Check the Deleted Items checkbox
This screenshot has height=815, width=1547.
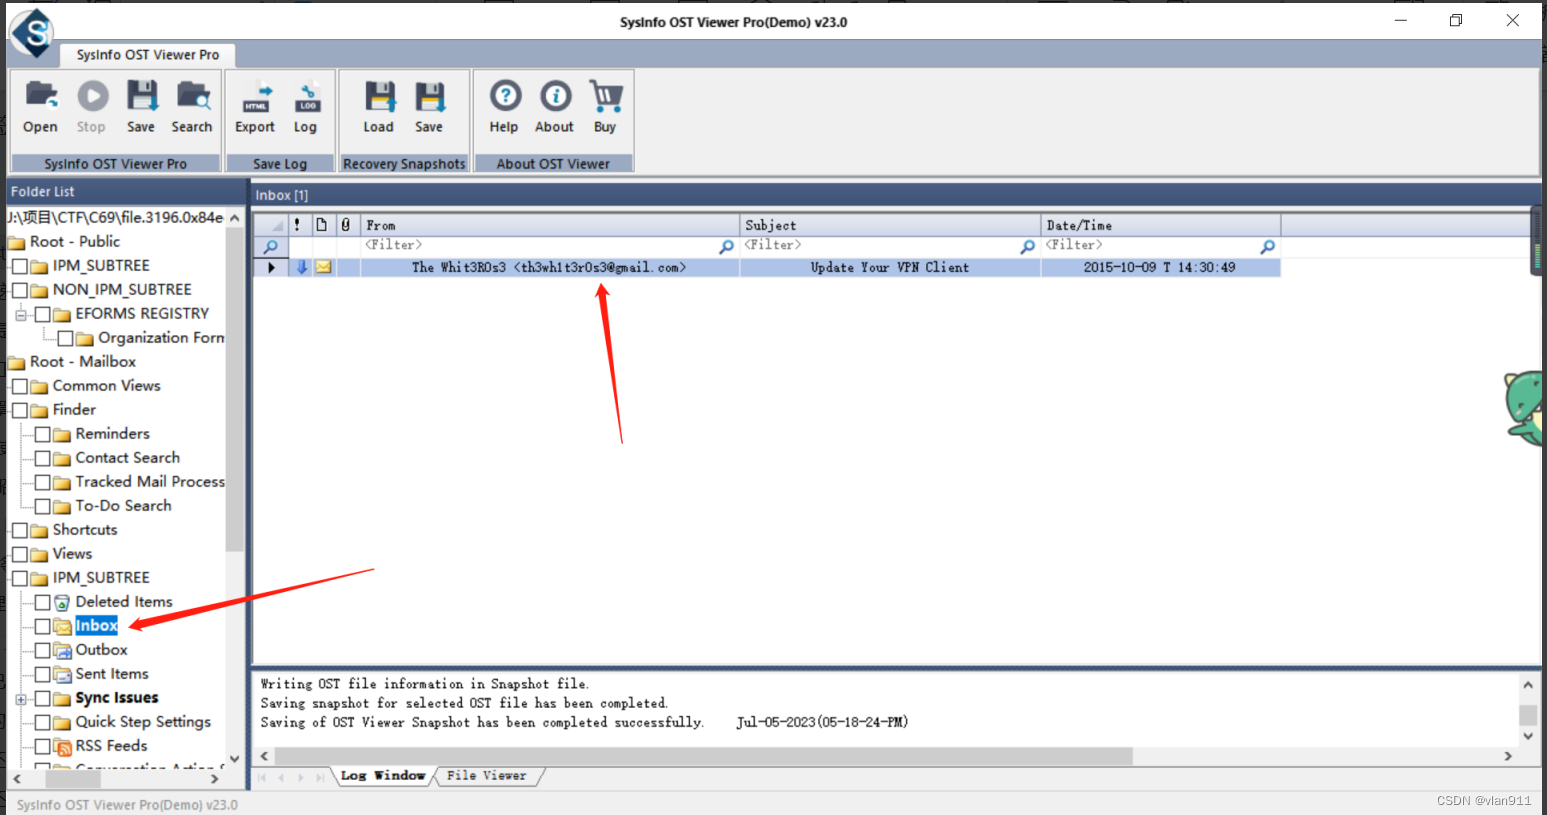point(42,602)
